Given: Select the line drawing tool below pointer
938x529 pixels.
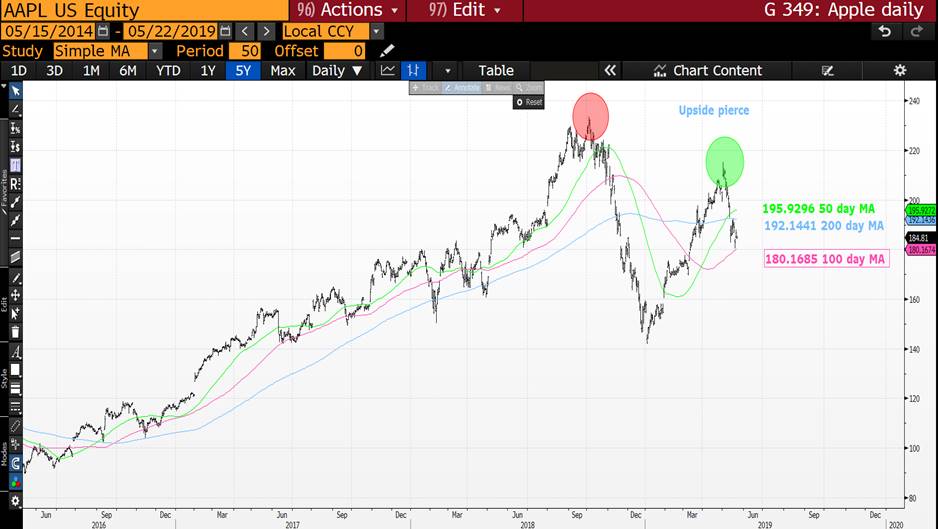Looking at the screenshot, I should coord(16,110).
